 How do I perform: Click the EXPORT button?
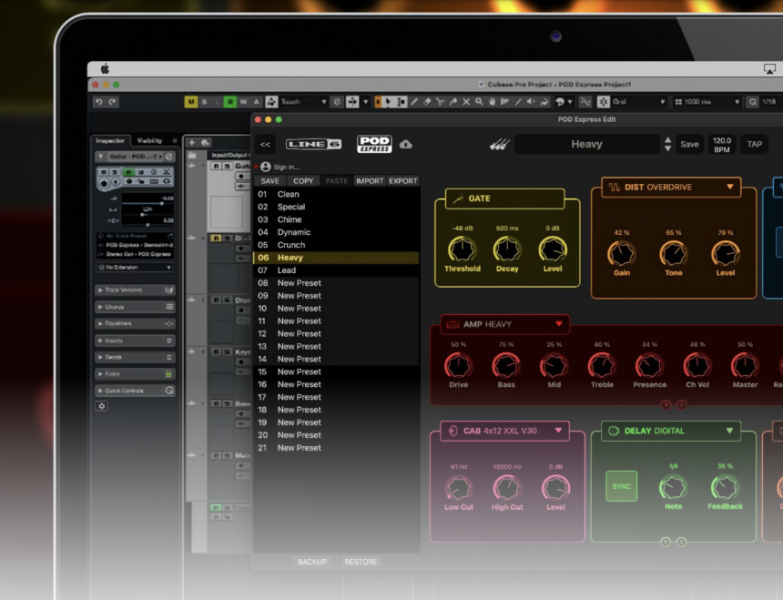(403, 181)
